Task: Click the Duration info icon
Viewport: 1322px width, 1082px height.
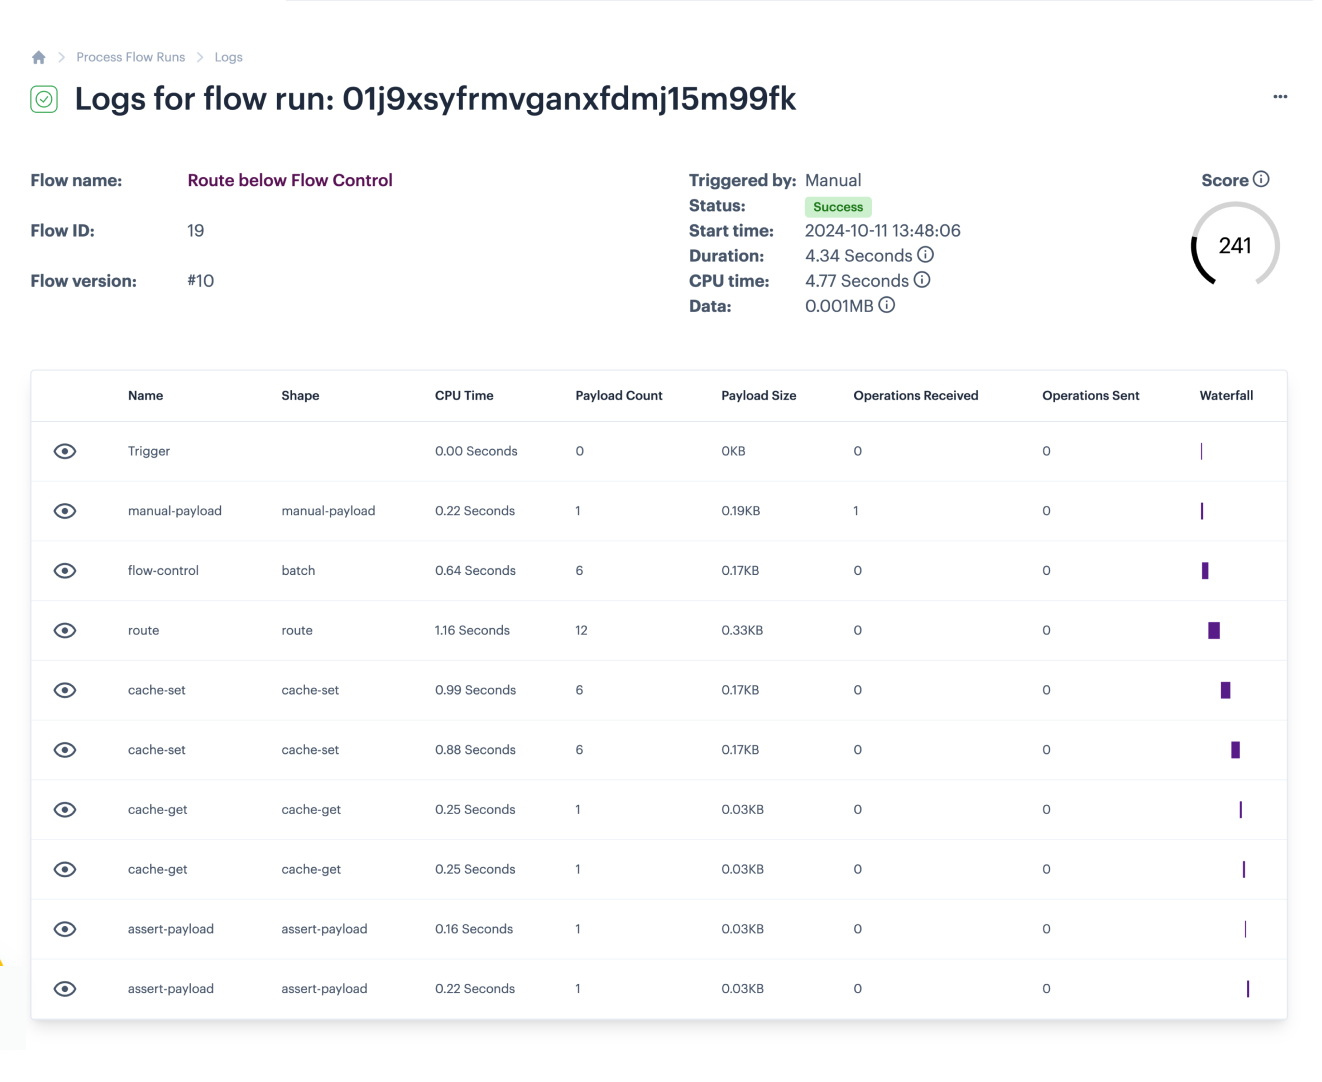Action: click(x=926, y=255)
